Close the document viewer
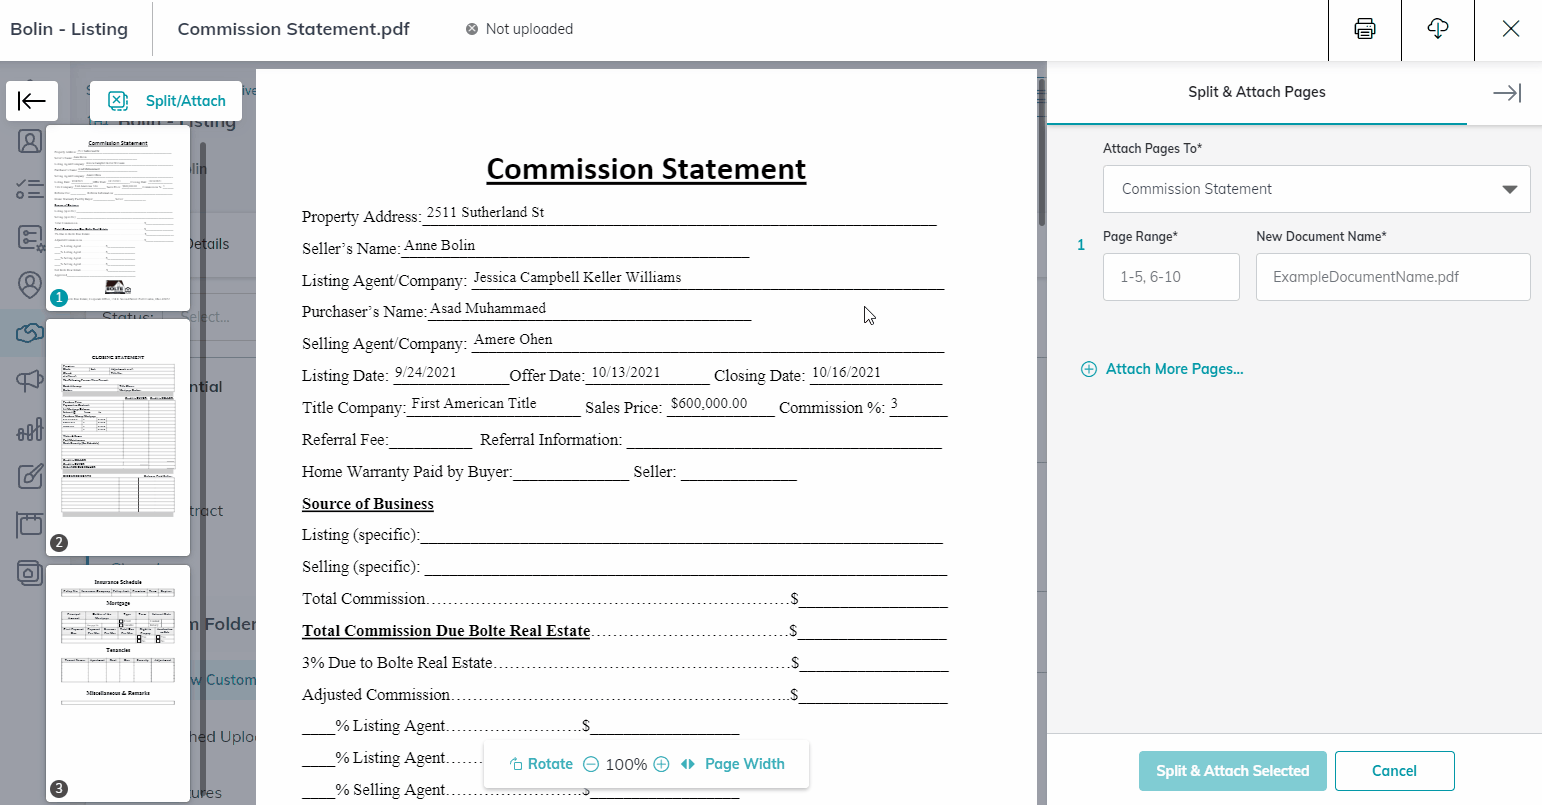Screen dimensions: 1542x805 pos(1511,29)
